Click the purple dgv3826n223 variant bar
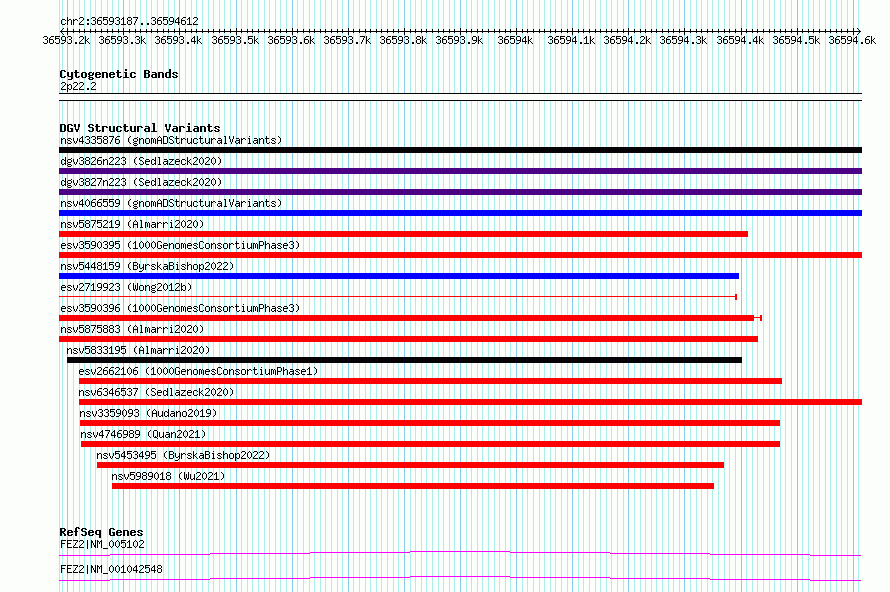Screen dimensions: 890x592 [460, 171]
